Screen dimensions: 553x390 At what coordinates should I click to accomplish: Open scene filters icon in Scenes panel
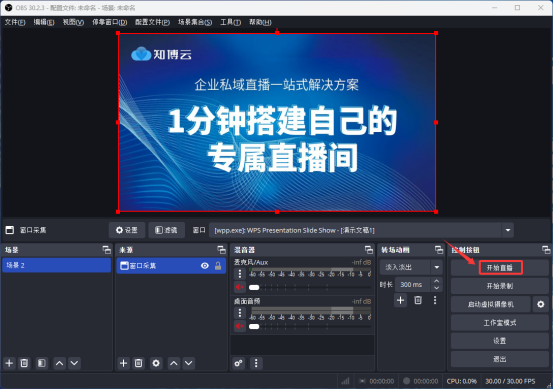pos(42,363)
